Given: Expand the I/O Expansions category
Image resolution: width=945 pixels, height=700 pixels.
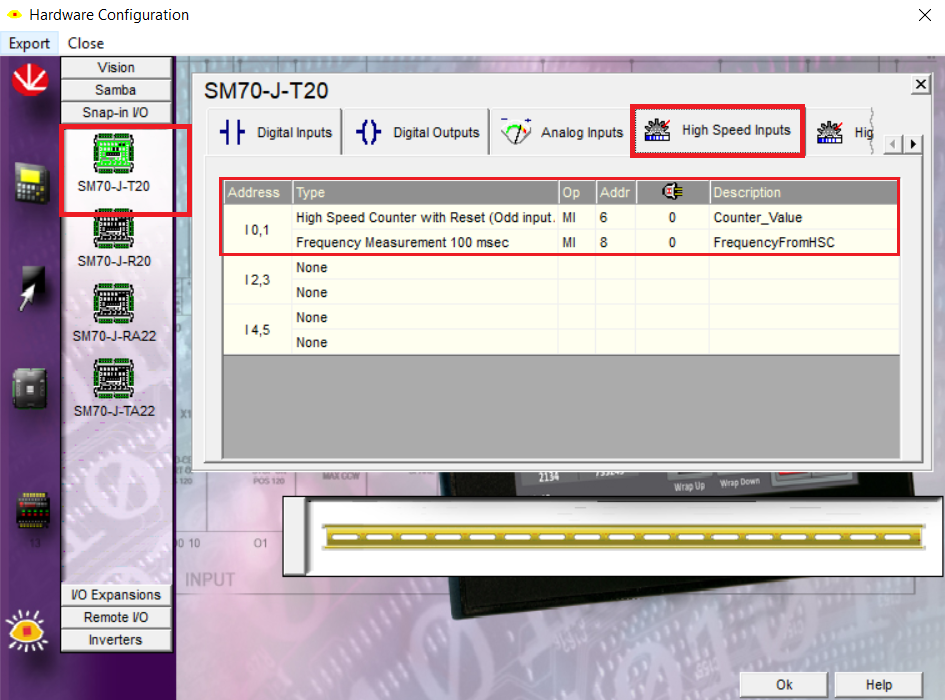Looking at the screenshot, I should click(116, 594).
